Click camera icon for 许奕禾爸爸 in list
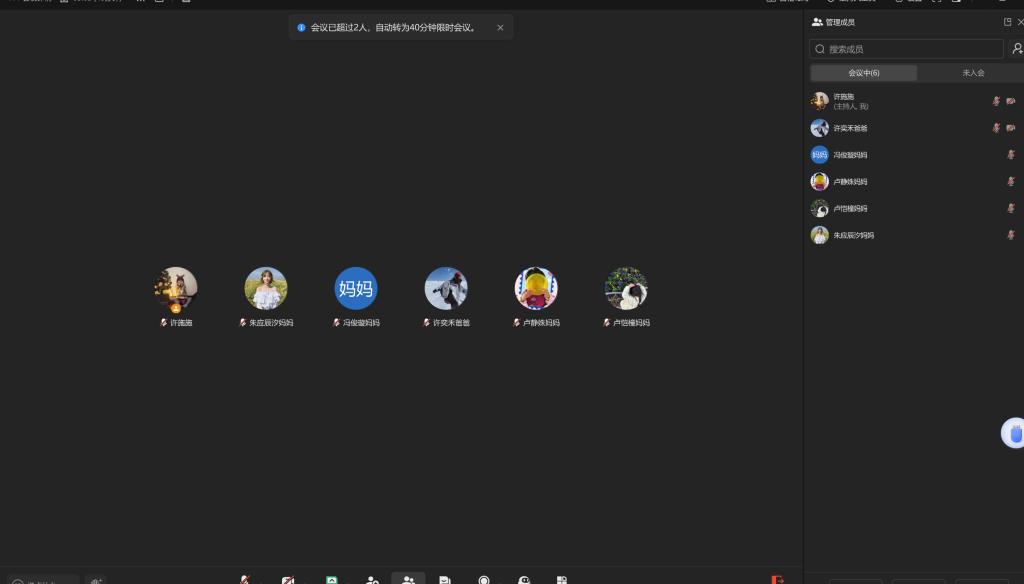 pyautogui.click(x=1011, y=128)
